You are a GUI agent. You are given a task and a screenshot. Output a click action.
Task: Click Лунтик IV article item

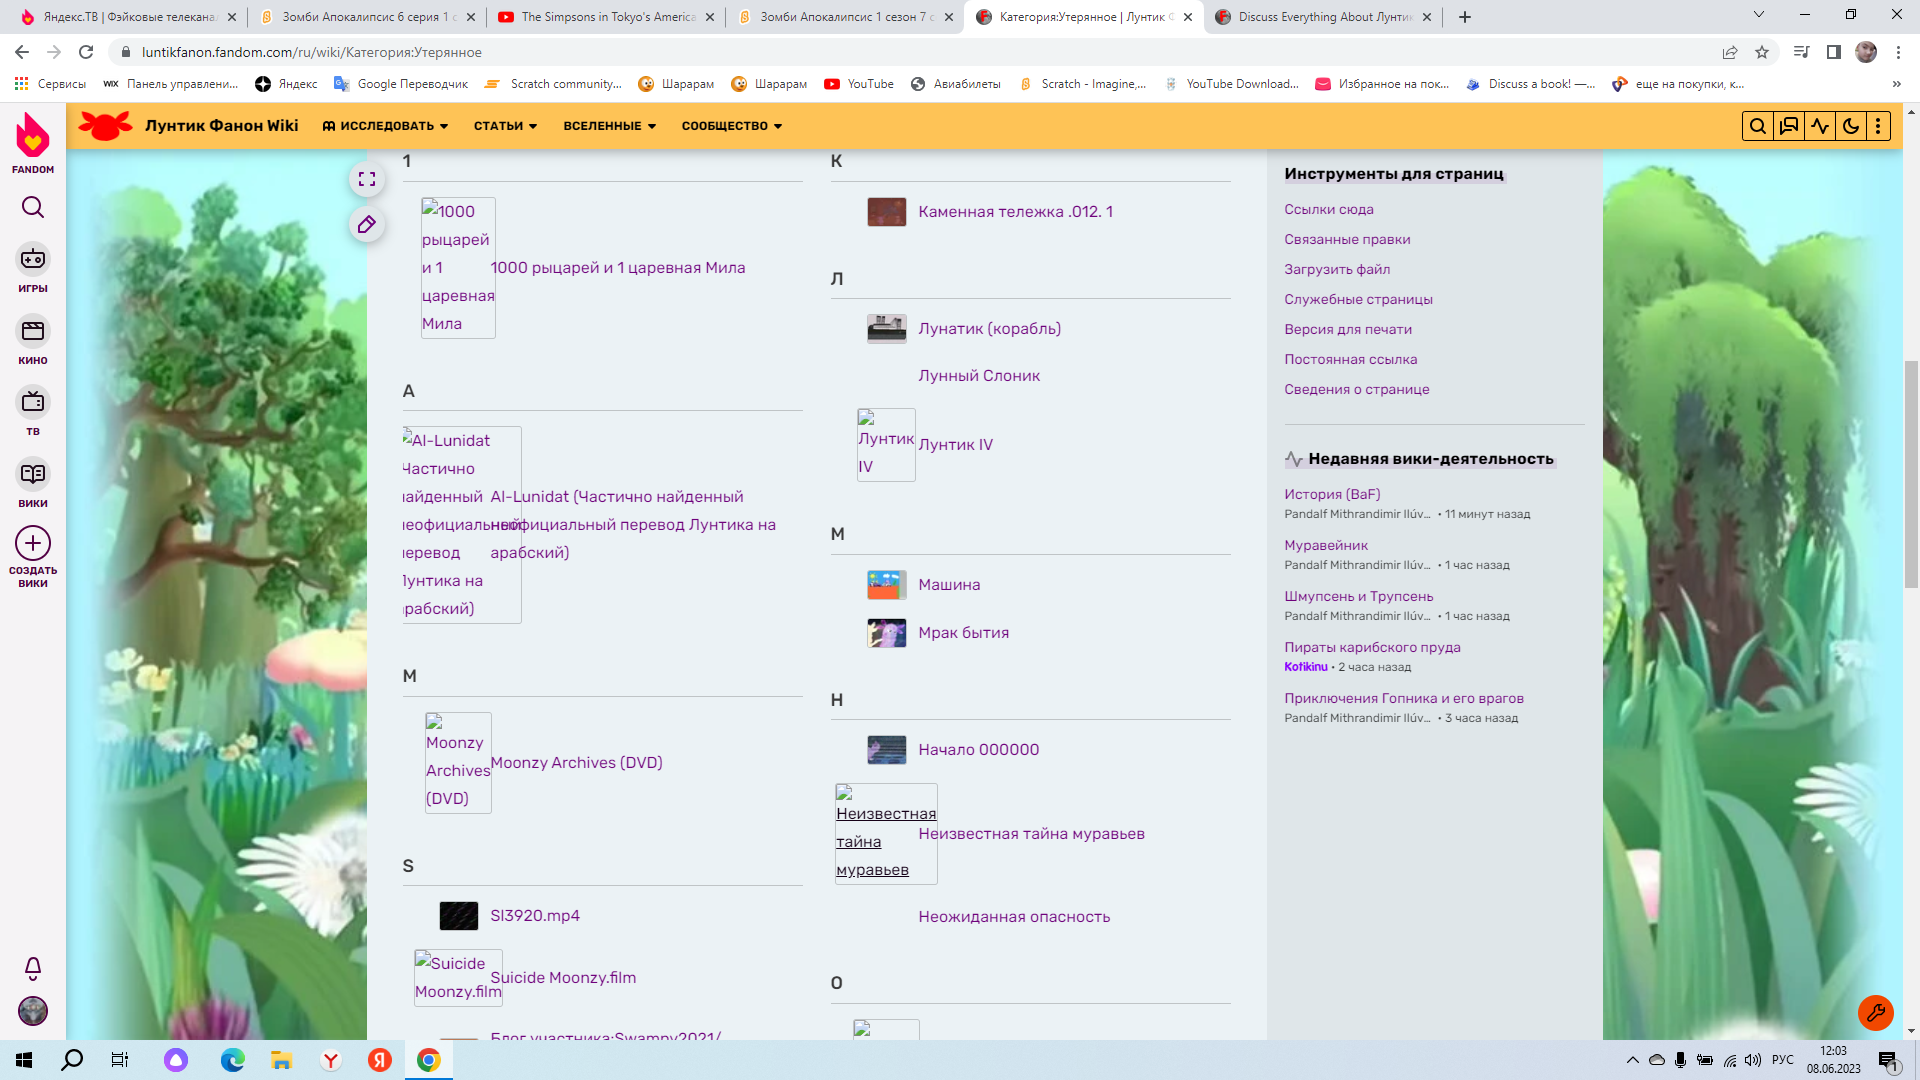(956, 443)
